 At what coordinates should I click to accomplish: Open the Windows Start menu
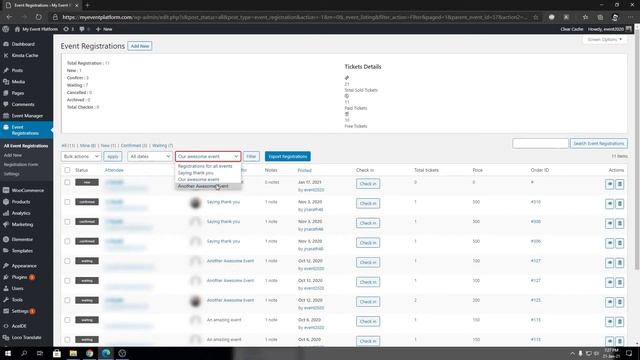coord(7,353)
